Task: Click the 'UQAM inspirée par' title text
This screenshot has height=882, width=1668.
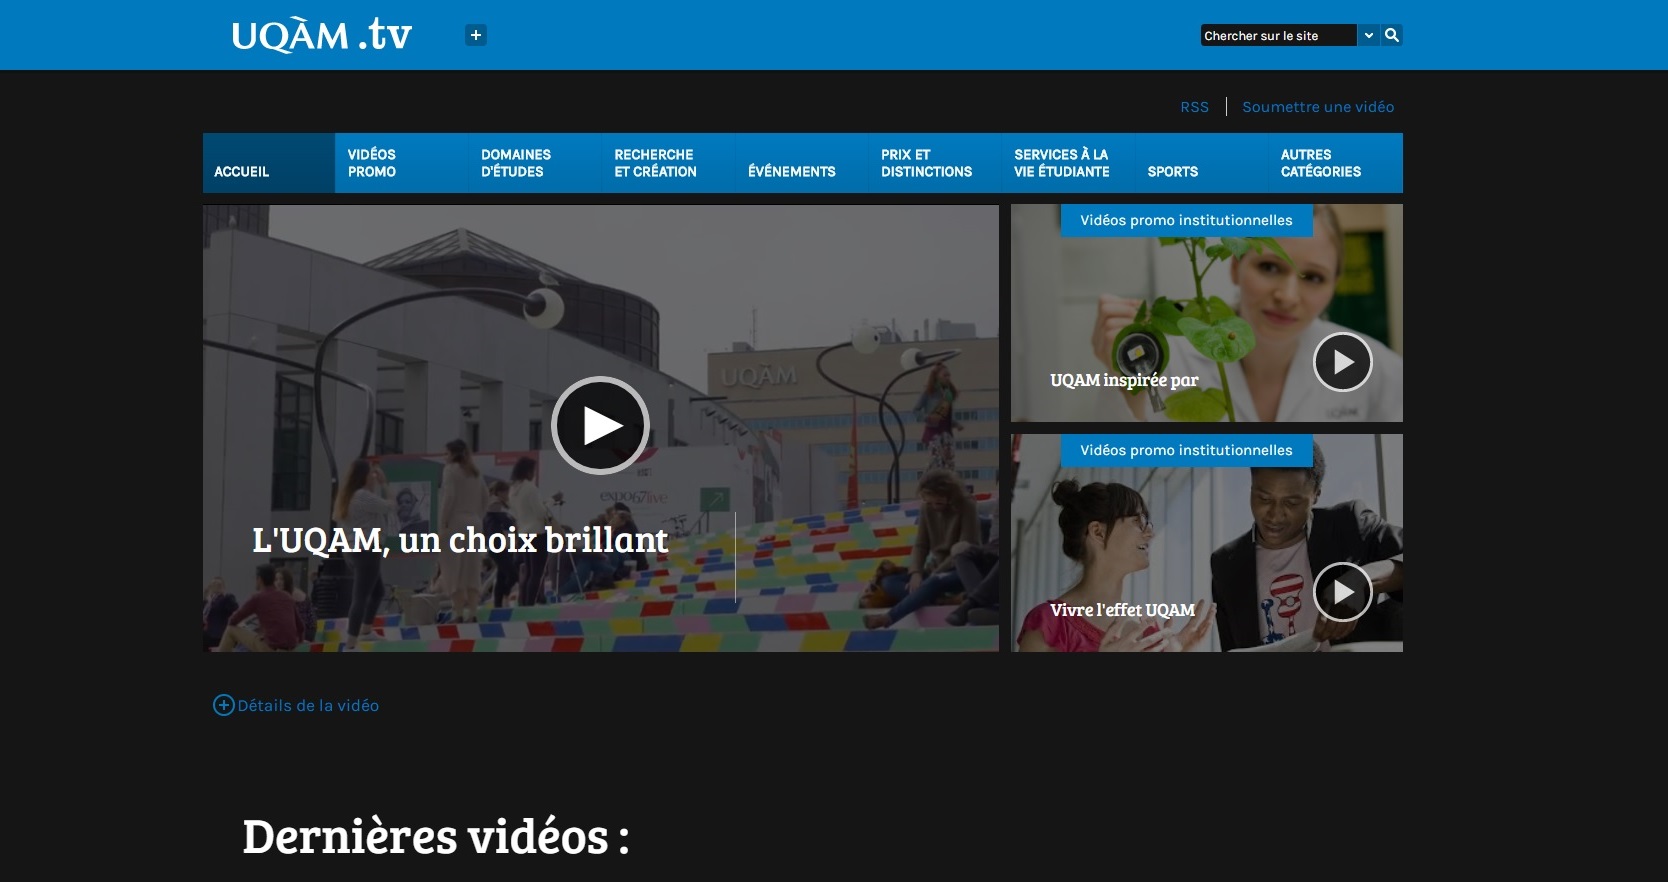Action: (x=1124, y=380)
